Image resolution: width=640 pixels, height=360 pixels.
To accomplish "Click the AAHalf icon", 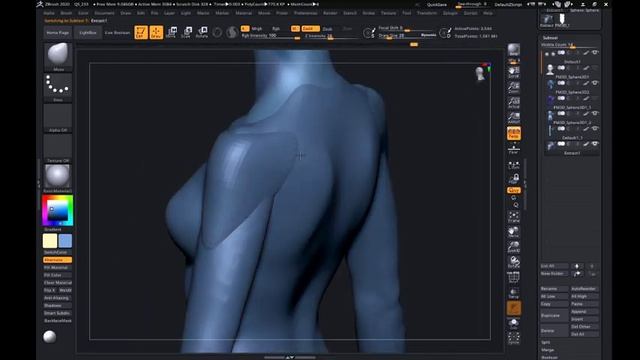I will (514, 118).
